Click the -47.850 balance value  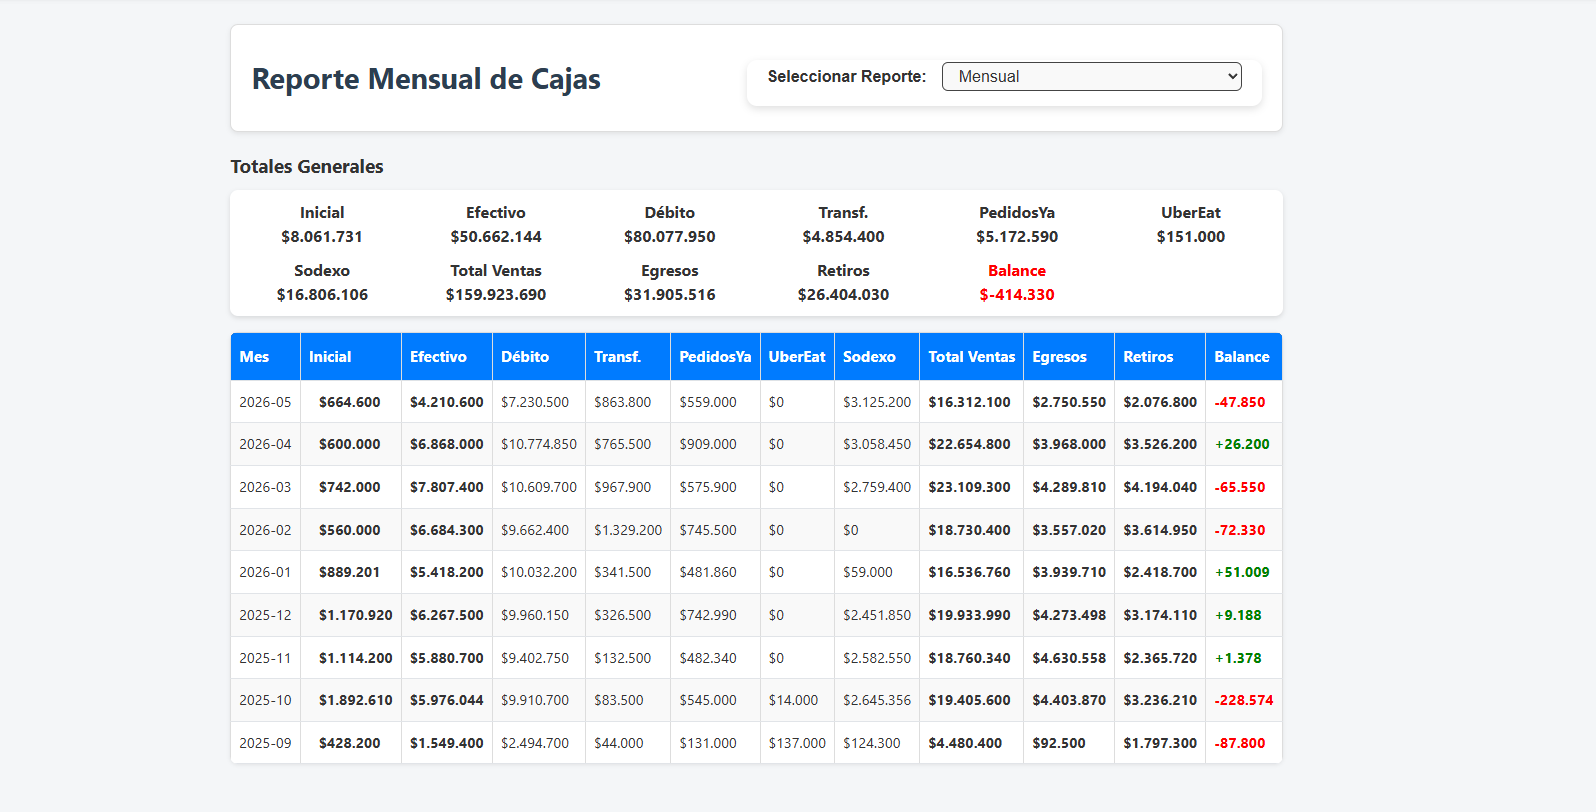tap(1240, 402)
